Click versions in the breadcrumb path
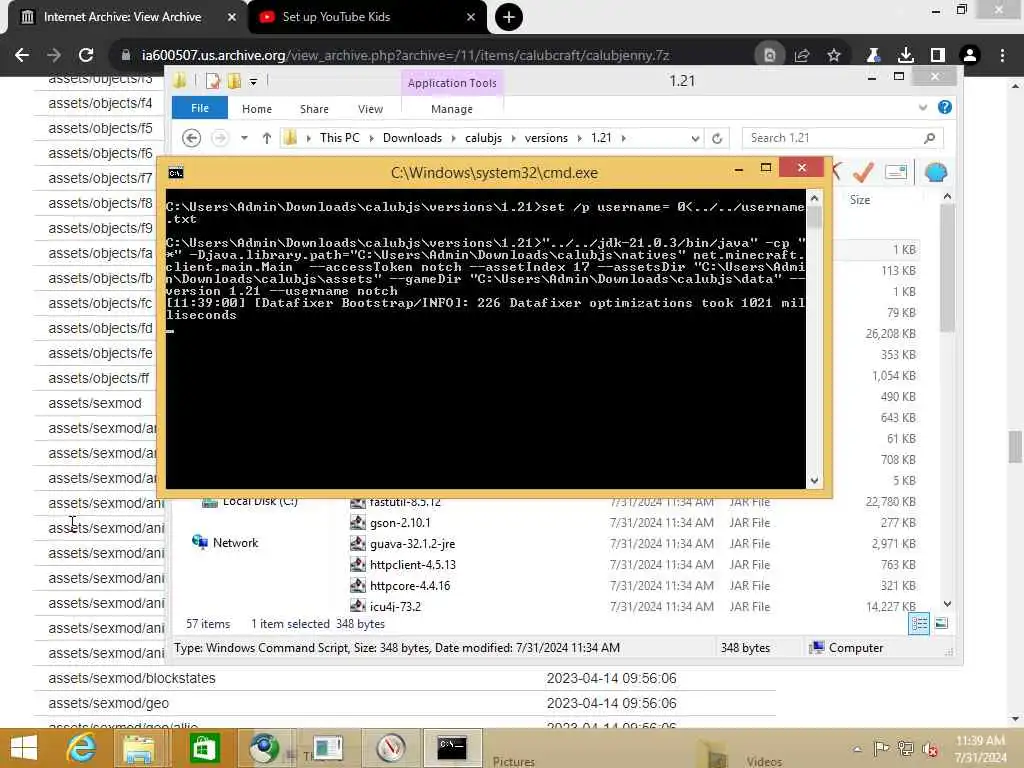1024x768 pixels. [x=546, y=138]
